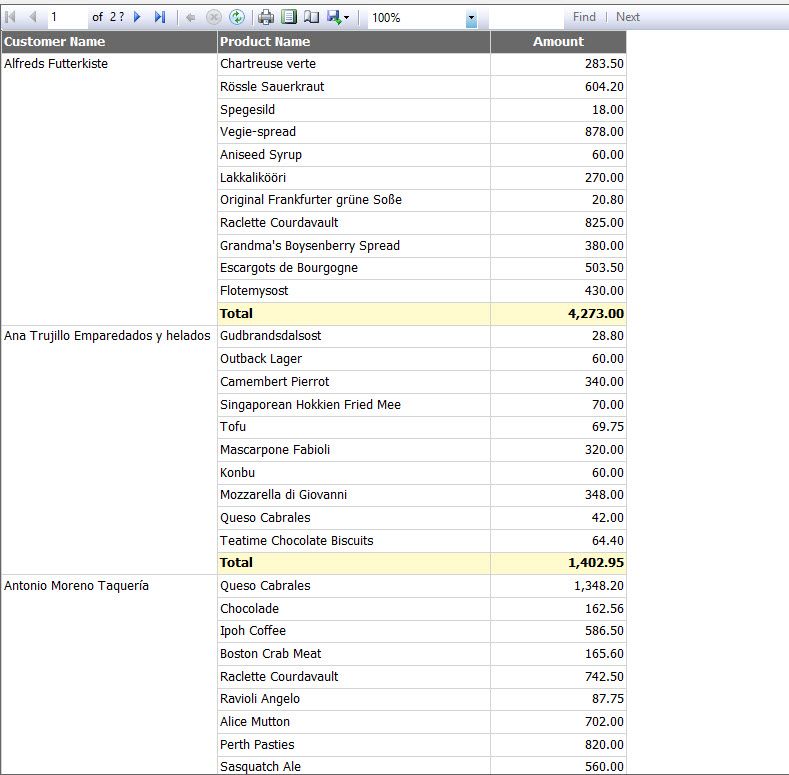Screen dimensions: 789x775
Task: Click the 1,348.20 amount value
Action: [x=559, y=586]
